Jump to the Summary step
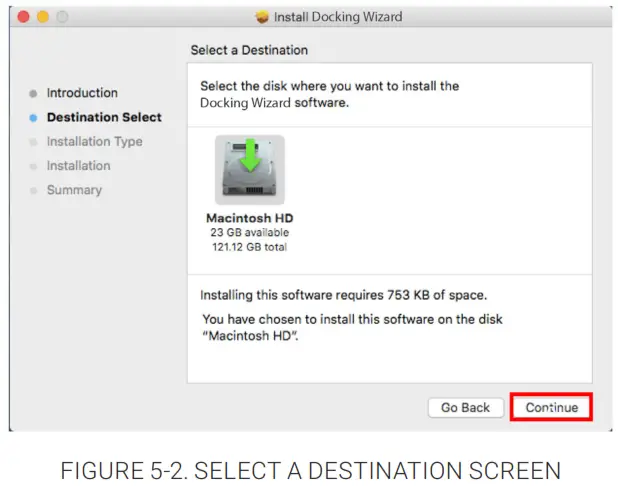The width and height of the screenshot is (618, 492). (x=74, y=190)
